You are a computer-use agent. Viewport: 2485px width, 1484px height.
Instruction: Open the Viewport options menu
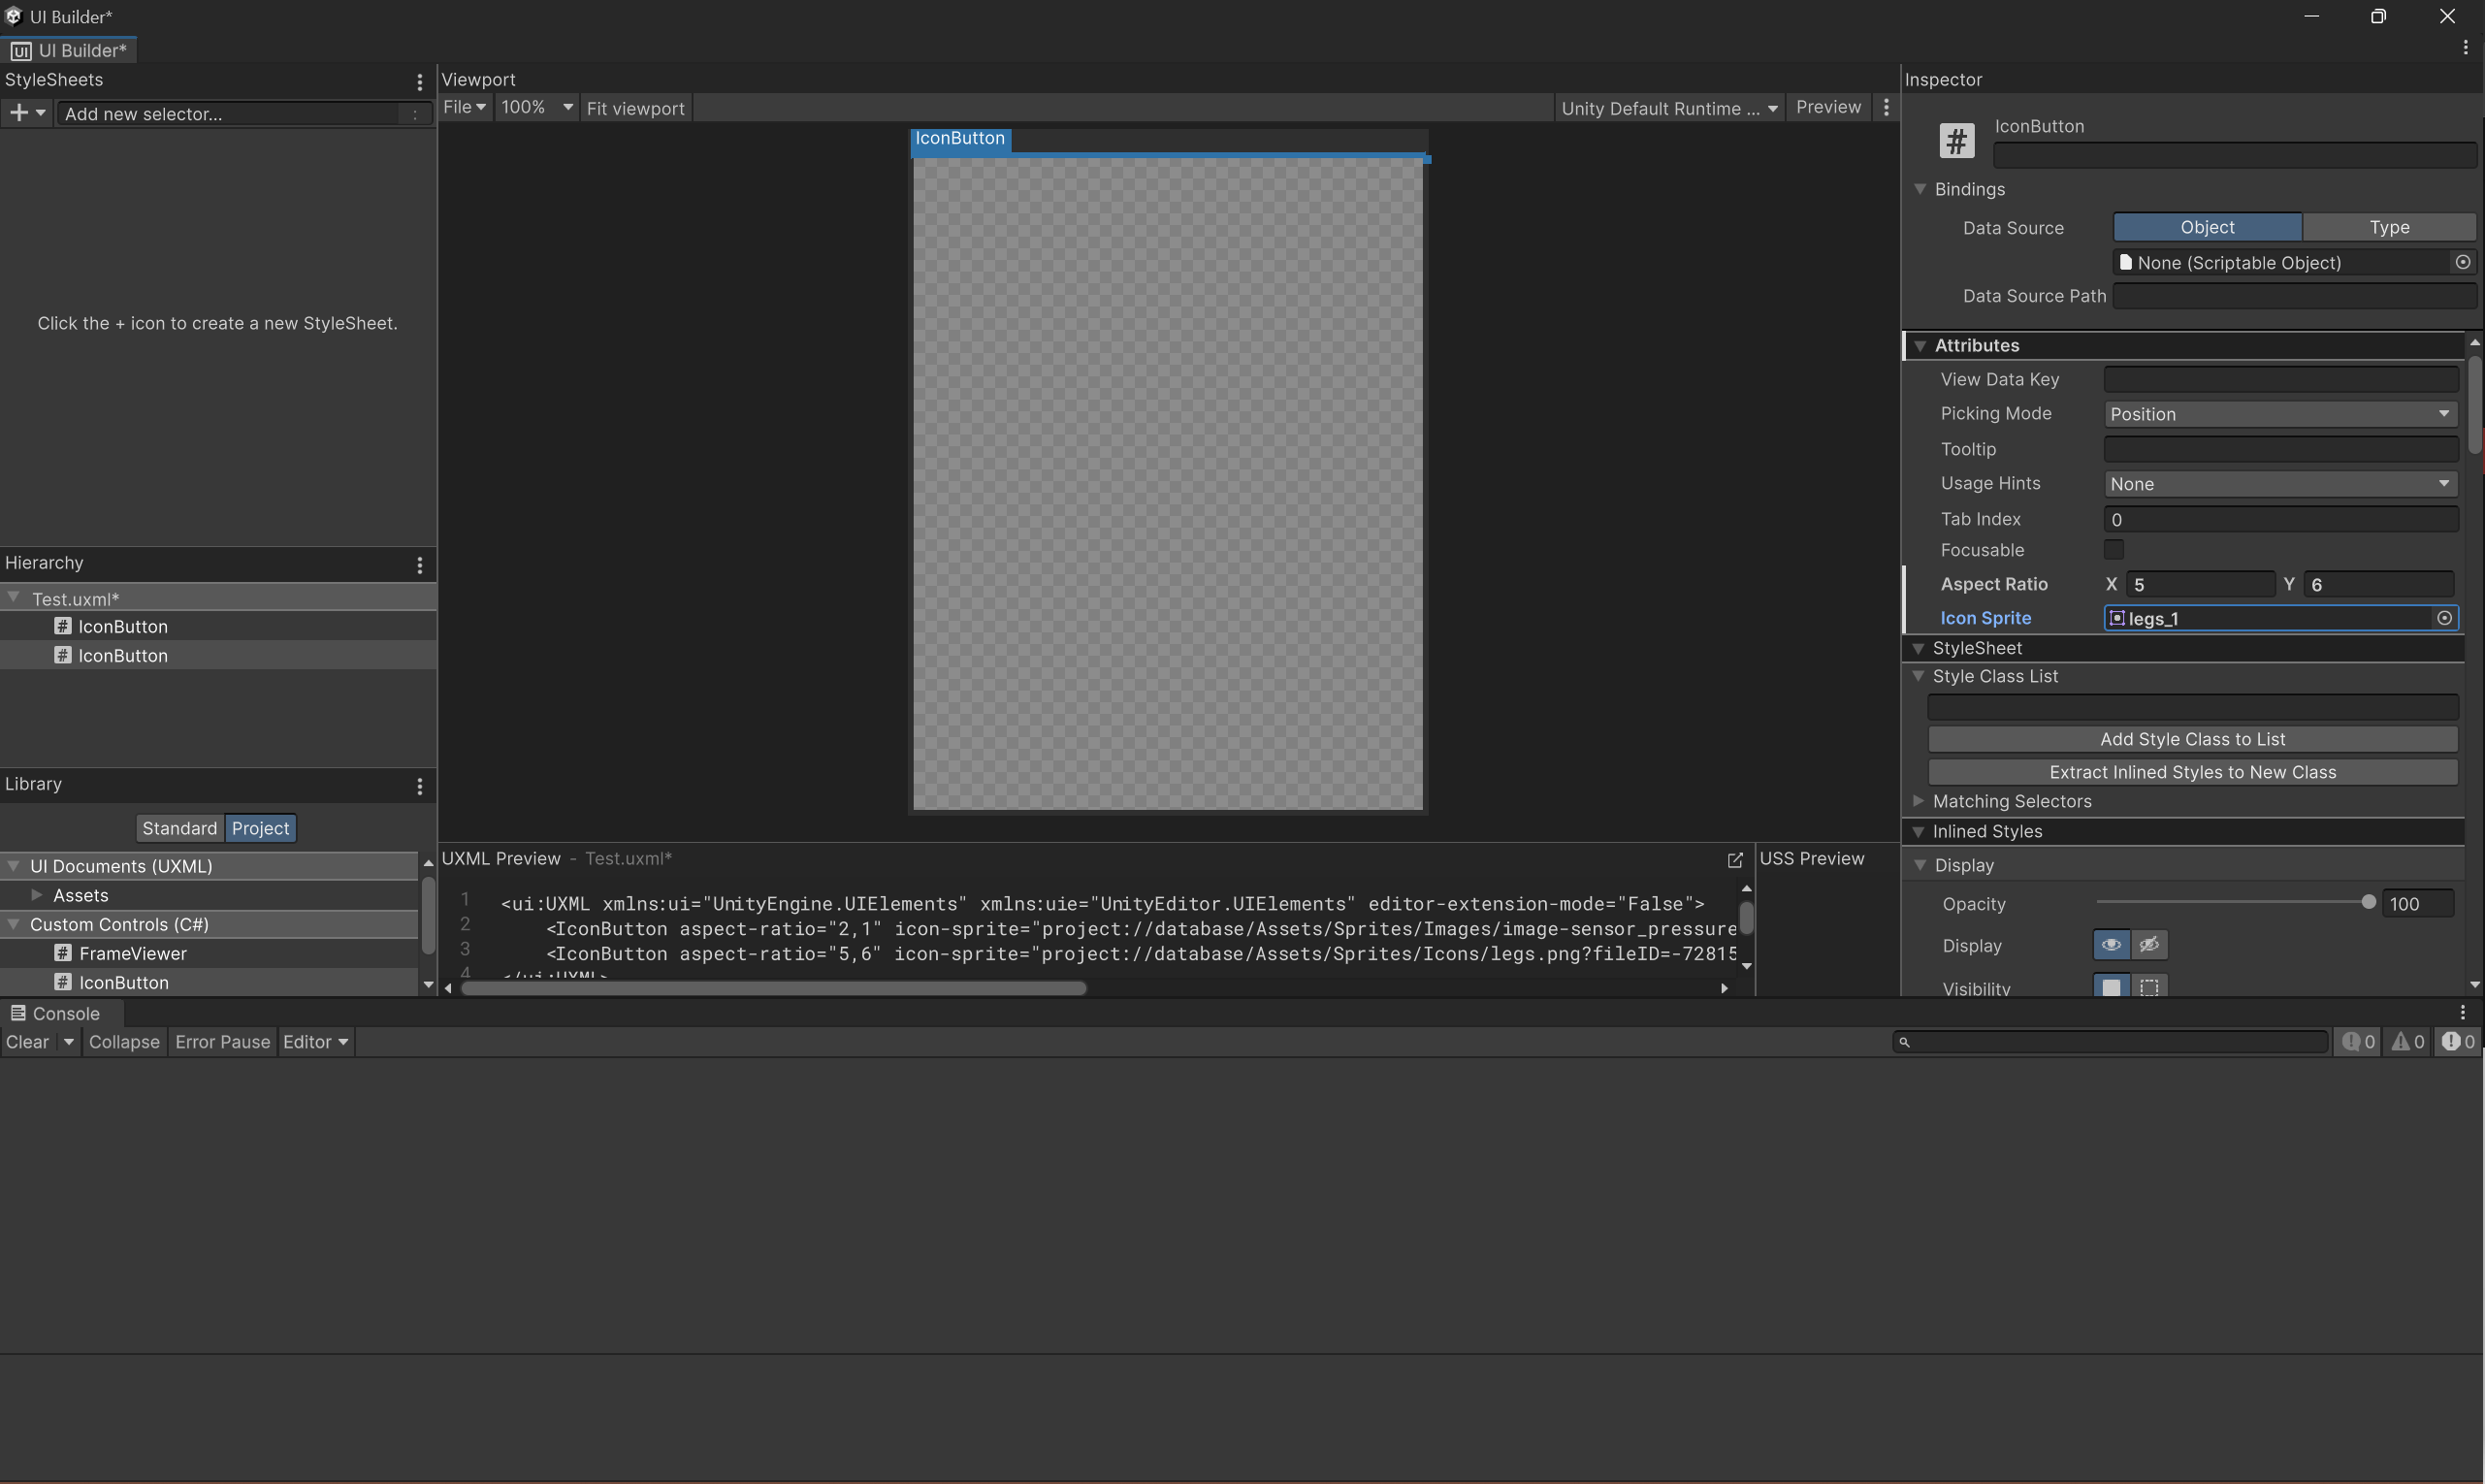coord(1885,107)
